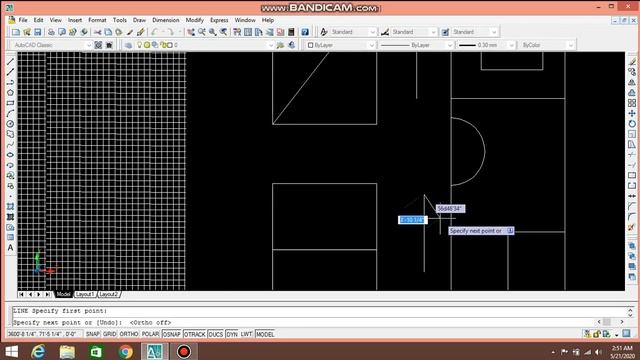Click the Erase tool in Modify toolbar
Screen dimensions: 640x360
pyautogui.click(x=632, y=62)
